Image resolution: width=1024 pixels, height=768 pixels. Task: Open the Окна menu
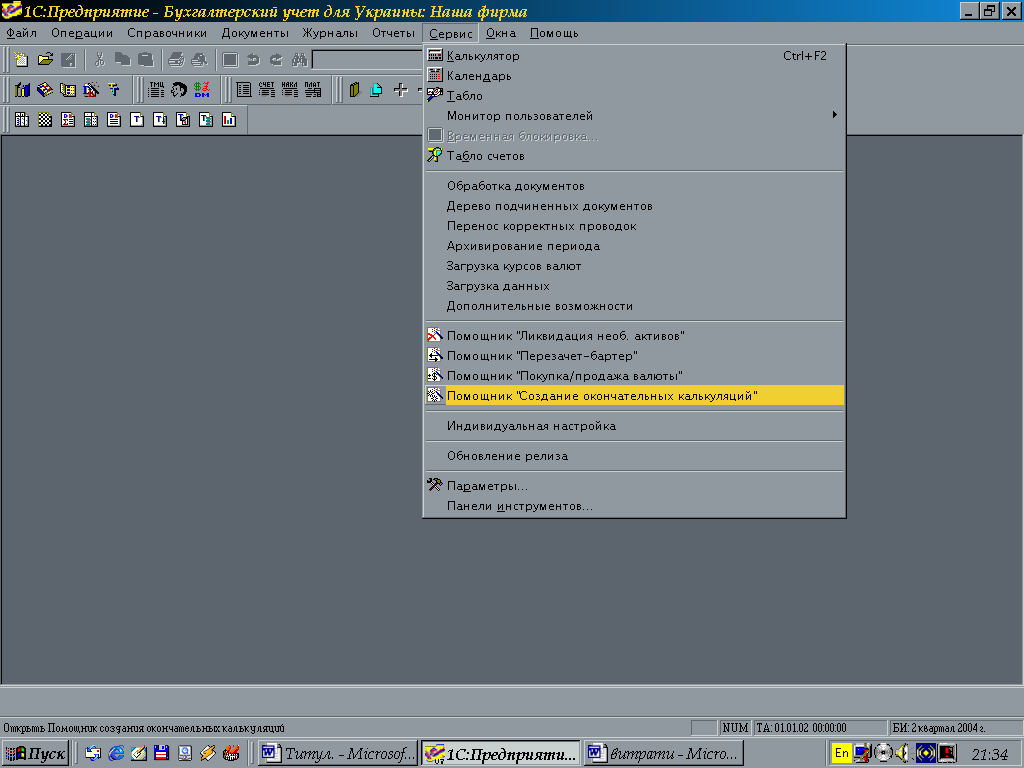pyautogui.click(x=501, y=33)
